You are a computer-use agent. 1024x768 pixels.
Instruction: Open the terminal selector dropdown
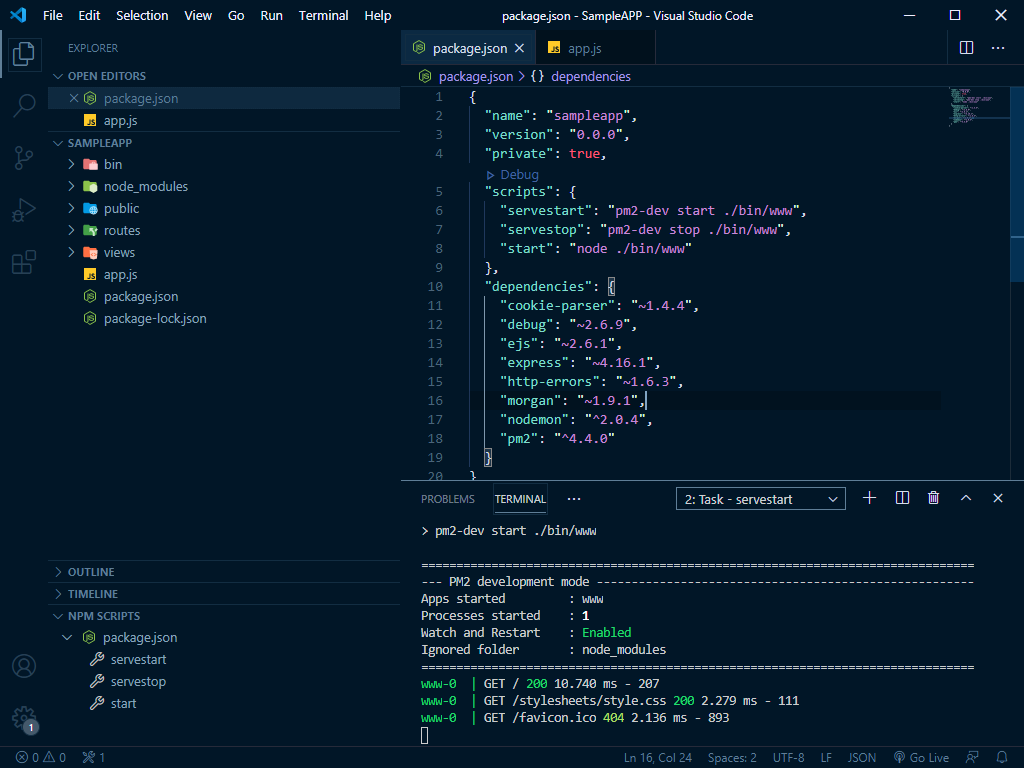760,499
